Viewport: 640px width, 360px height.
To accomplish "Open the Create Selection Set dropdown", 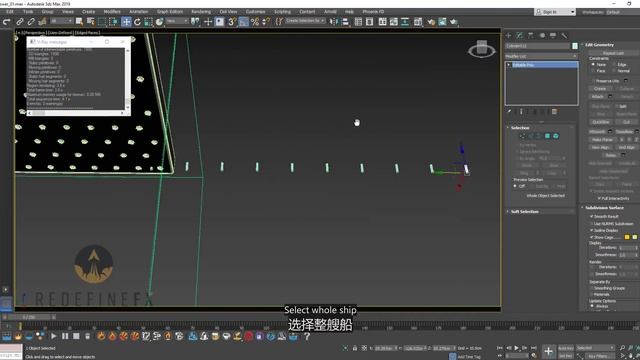I will point(305,21).
